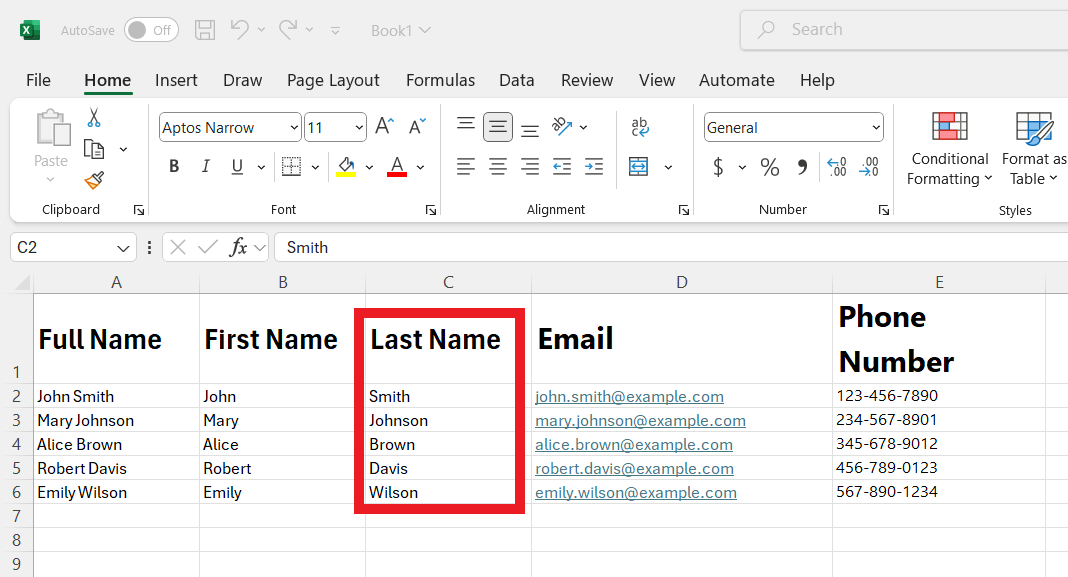Expand the Copy options arrow
Image resolution: width=1068 pixels, height=577 pixels.
123,149
